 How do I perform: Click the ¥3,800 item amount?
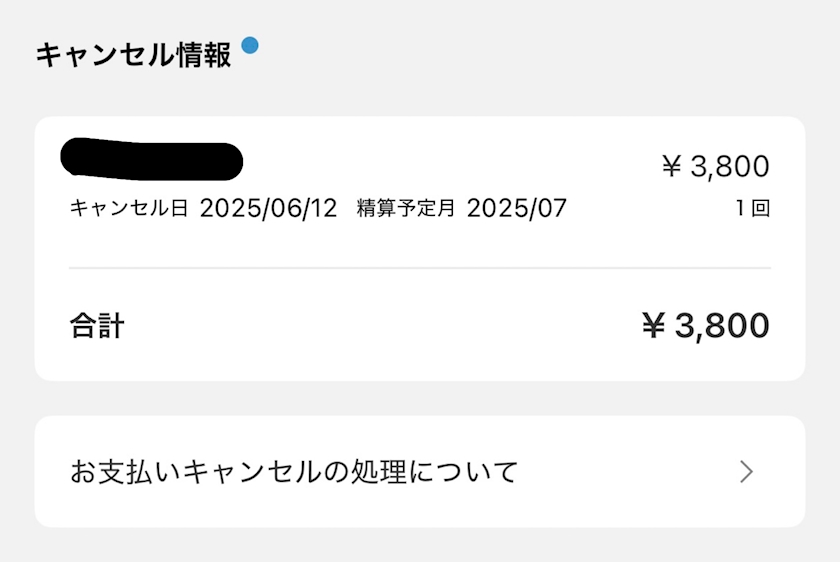point(716,167)
